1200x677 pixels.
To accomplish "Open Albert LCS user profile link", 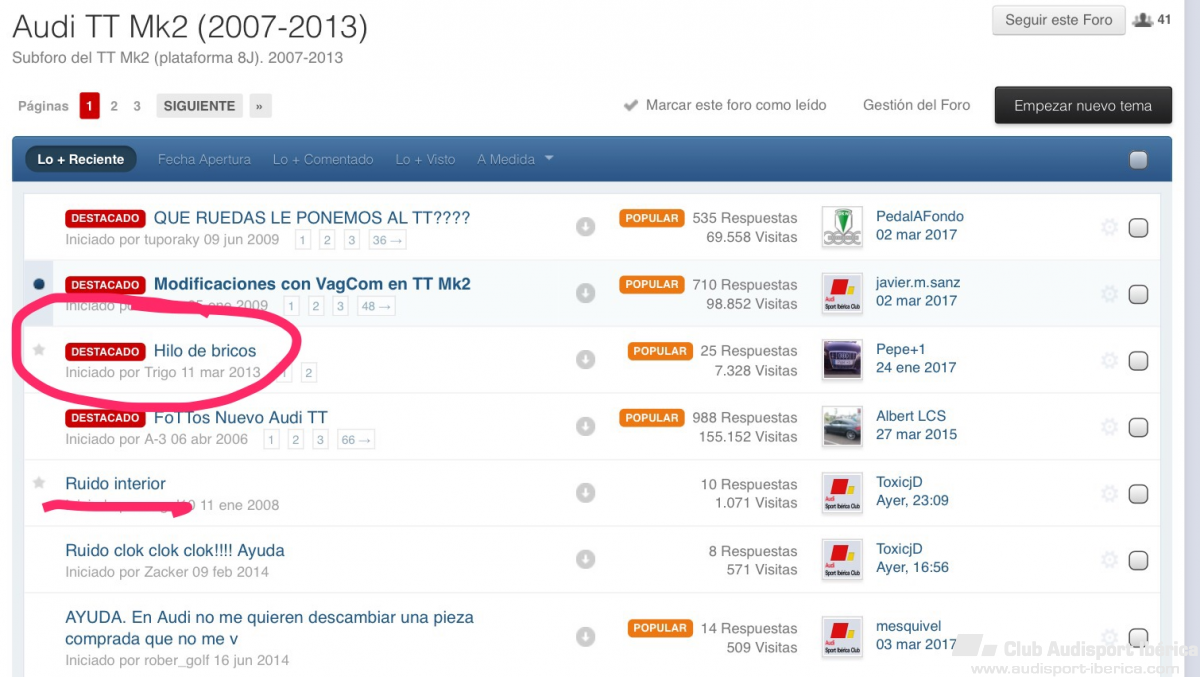I will pyautogui.click(x=911, y=416).
